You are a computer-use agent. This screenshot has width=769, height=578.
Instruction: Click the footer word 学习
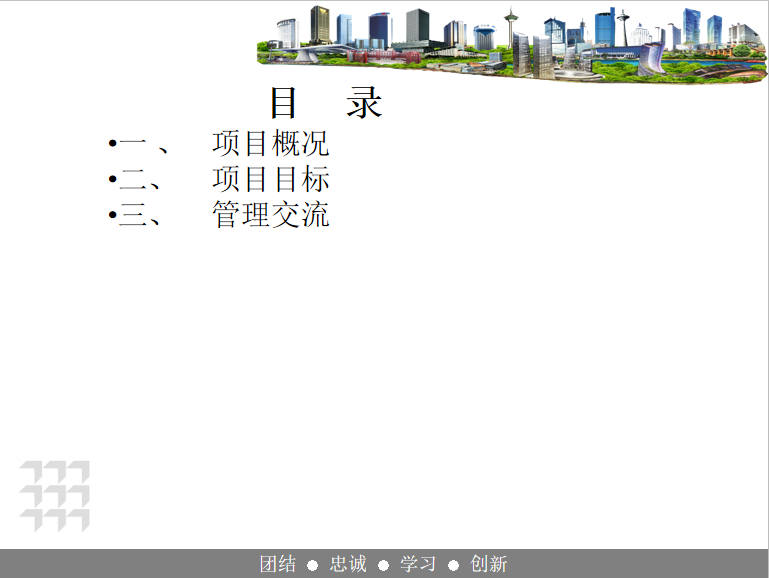[x=418, y=564]
